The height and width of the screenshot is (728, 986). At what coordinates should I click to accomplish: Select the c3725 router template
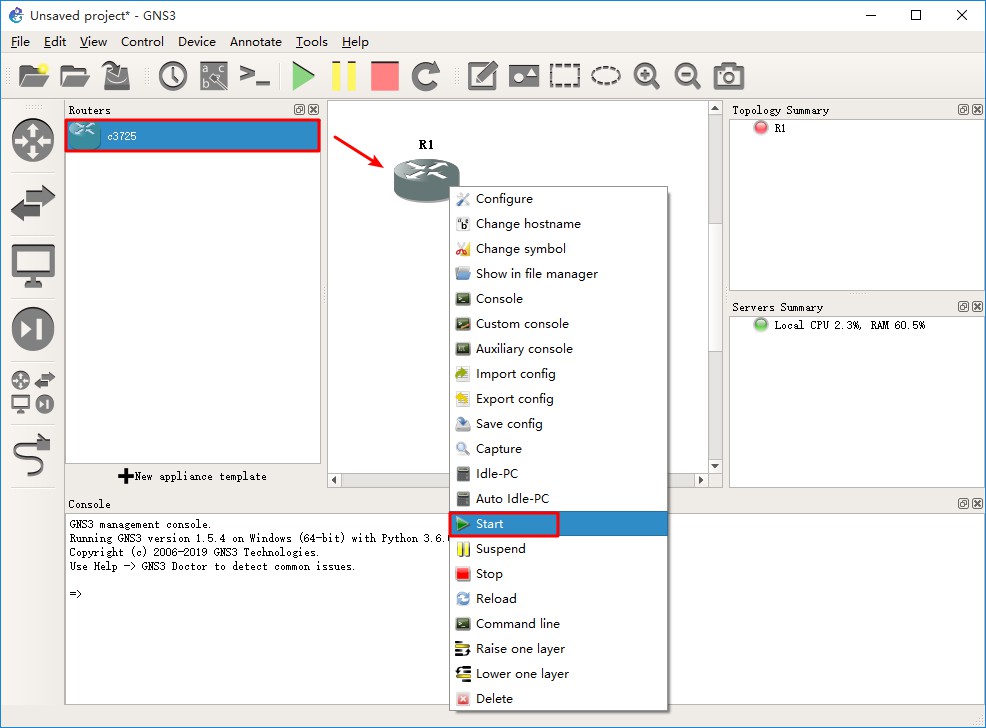(192, 136)
